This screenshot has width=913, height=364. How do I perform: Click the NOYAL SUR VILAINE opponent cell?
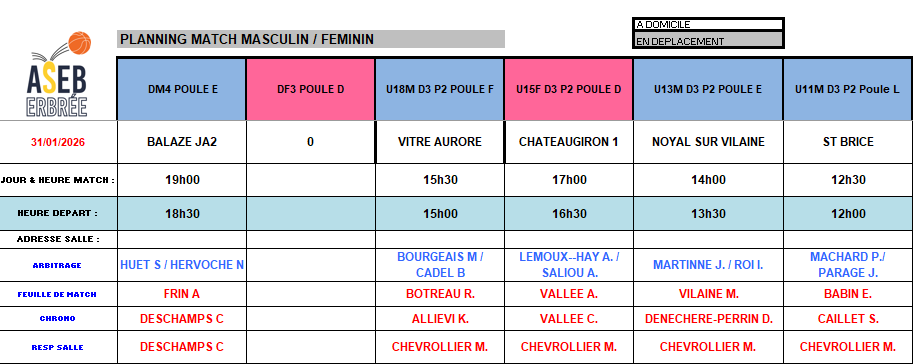[708, 142]
